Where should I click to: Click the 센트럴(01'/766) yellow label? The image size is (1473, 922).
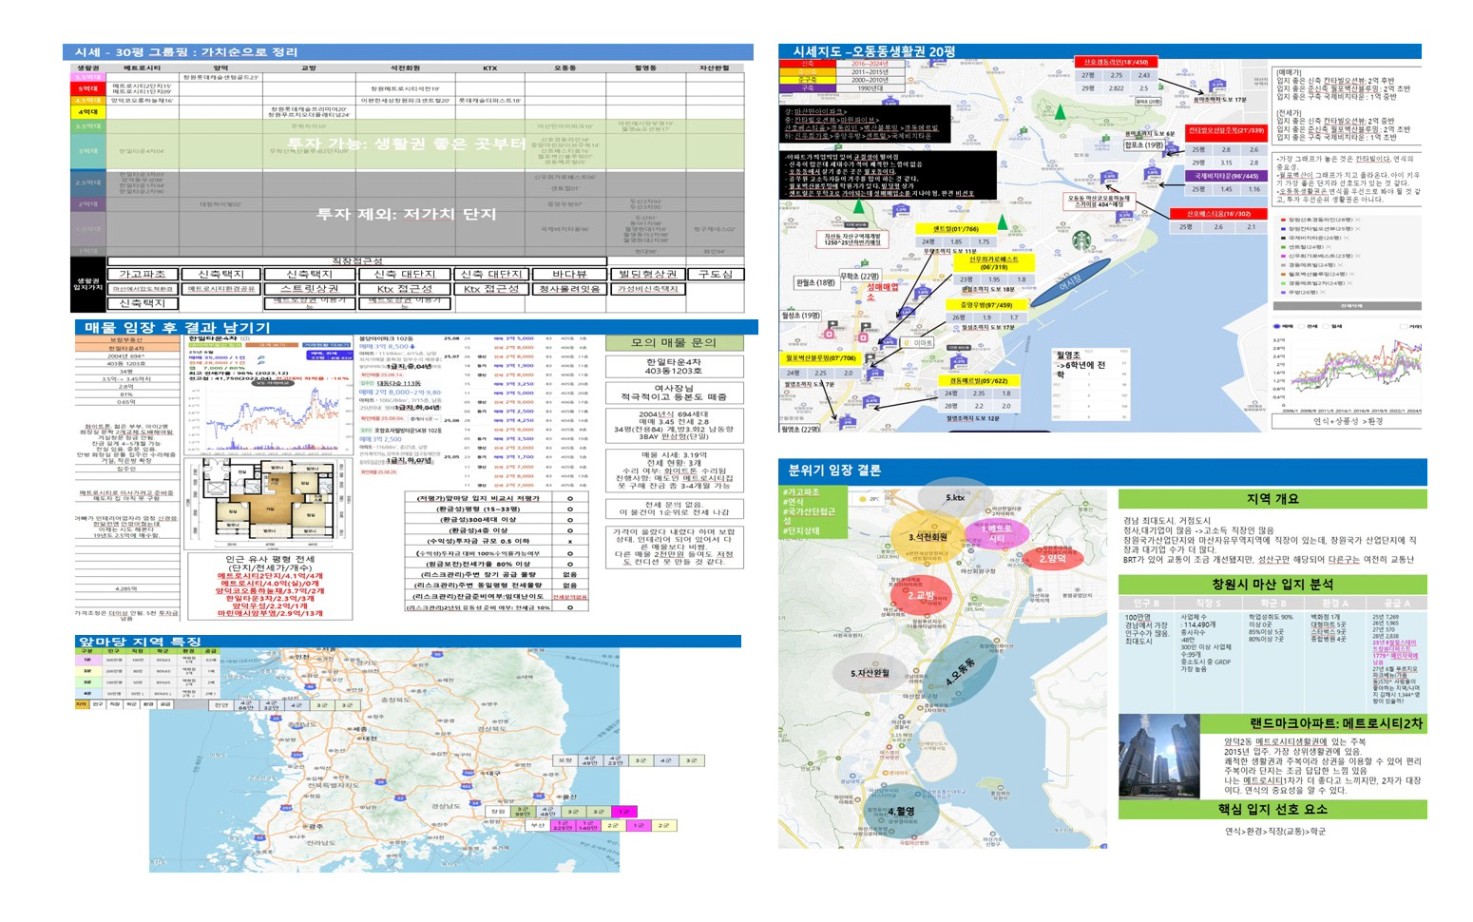pyautogui.click(x=956, y=229)
